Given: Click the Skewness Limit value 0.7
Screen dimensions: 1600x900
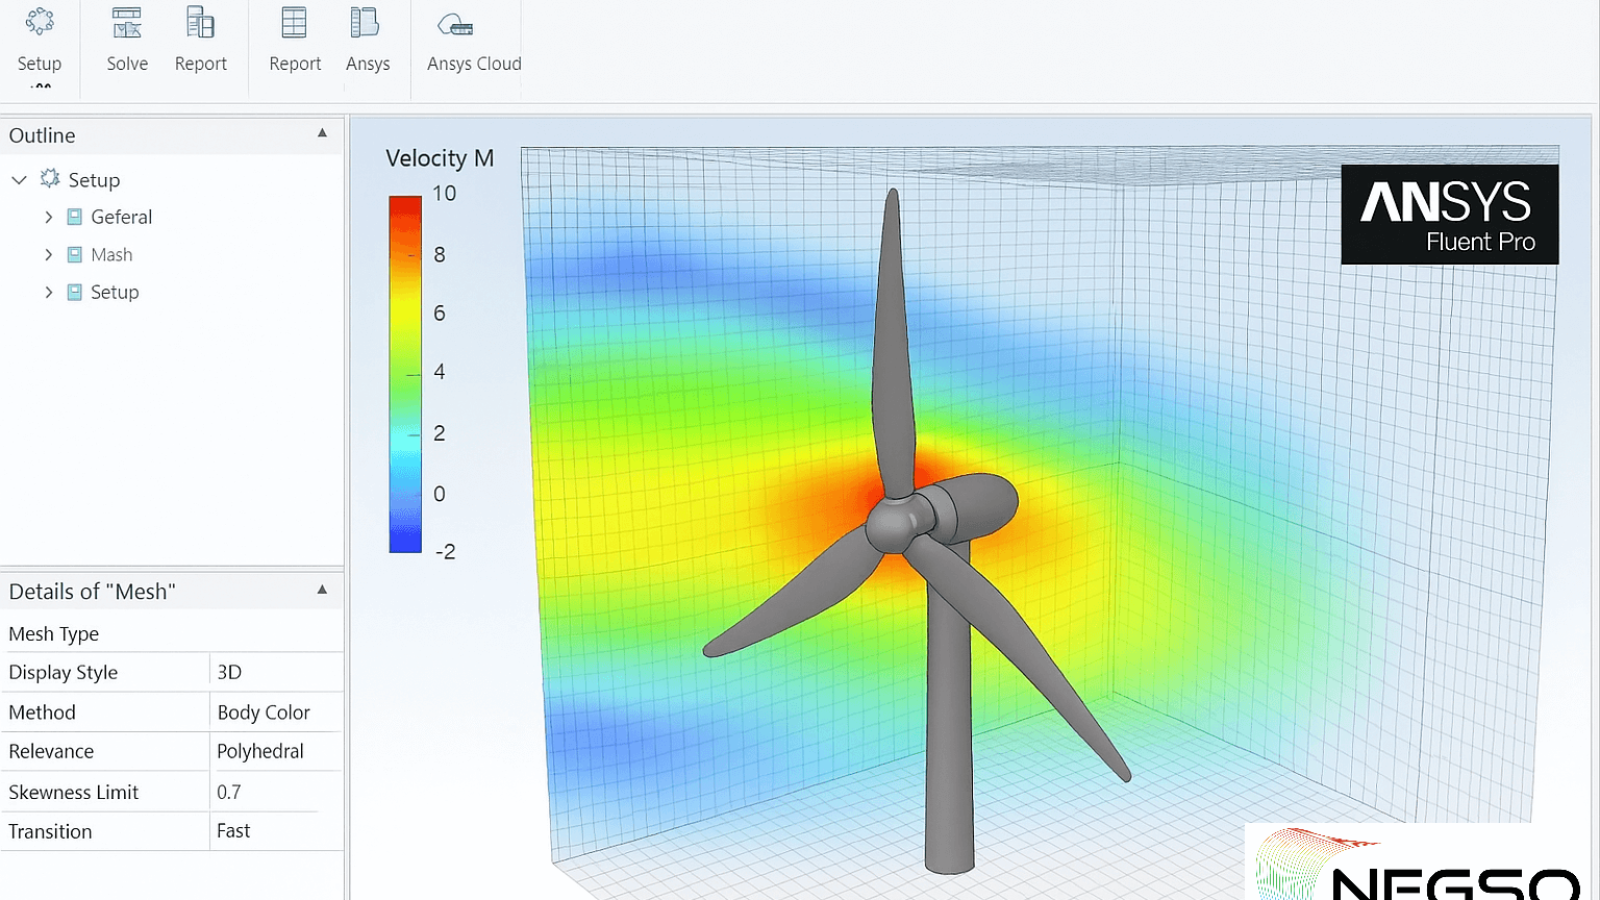Looking at the screenshot, I should [229, 792].
